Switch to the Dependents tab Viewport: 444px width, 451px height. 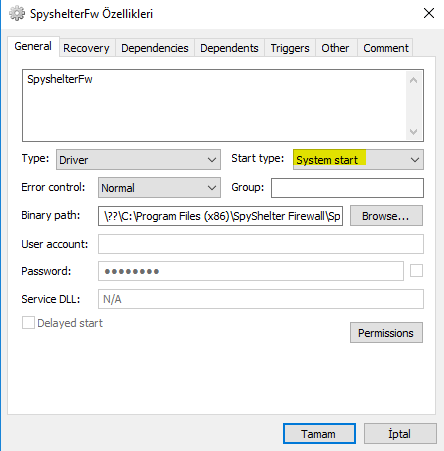pyautogui.click(x=229, y=48)
